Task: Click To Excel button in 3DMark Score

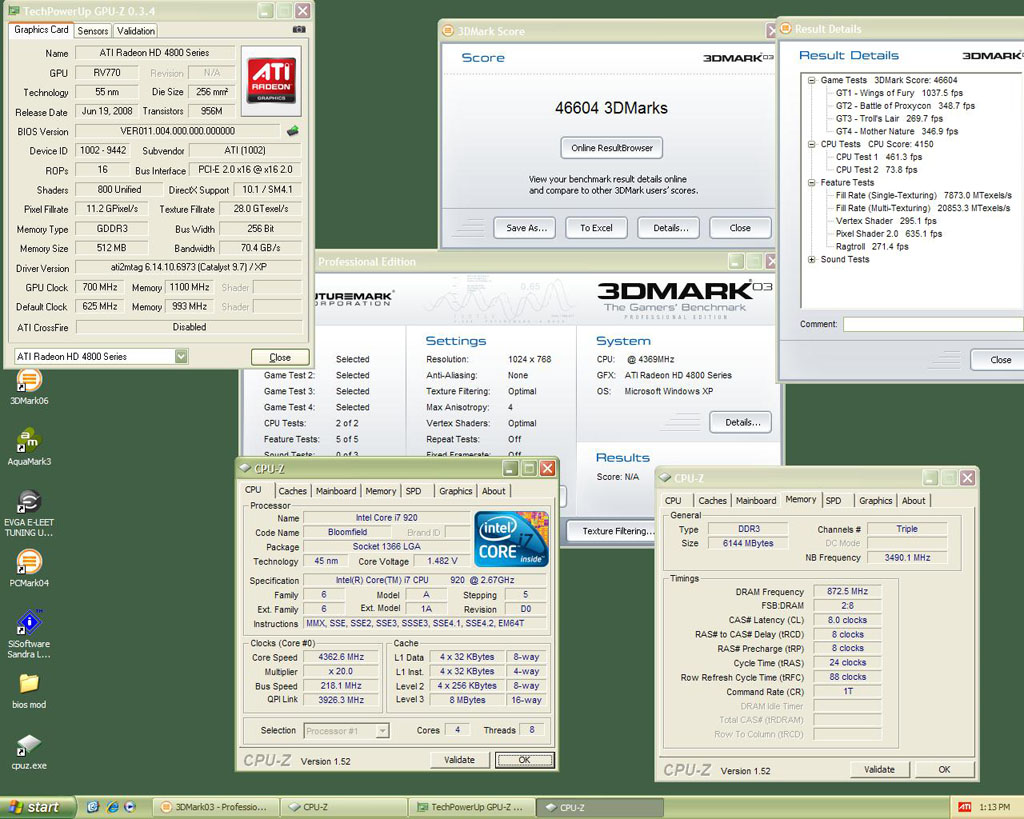Action: pos(596,228)
